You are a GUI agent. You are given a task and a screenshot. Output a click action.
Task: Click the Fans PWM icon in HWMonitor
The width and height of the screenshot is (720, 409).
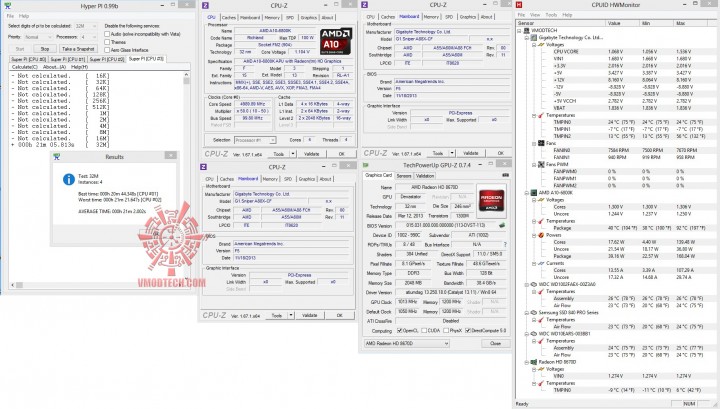541,164
